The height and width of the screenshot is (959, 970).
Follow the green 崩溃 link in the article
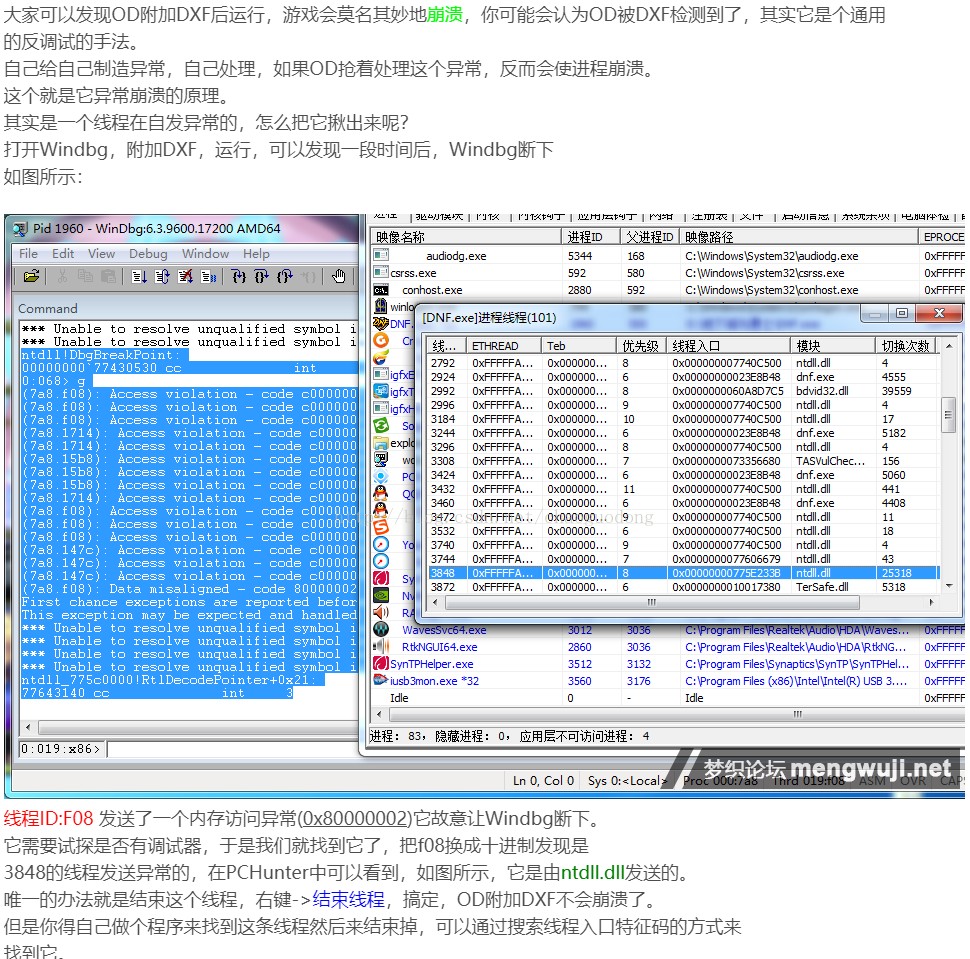pos(445,14)
